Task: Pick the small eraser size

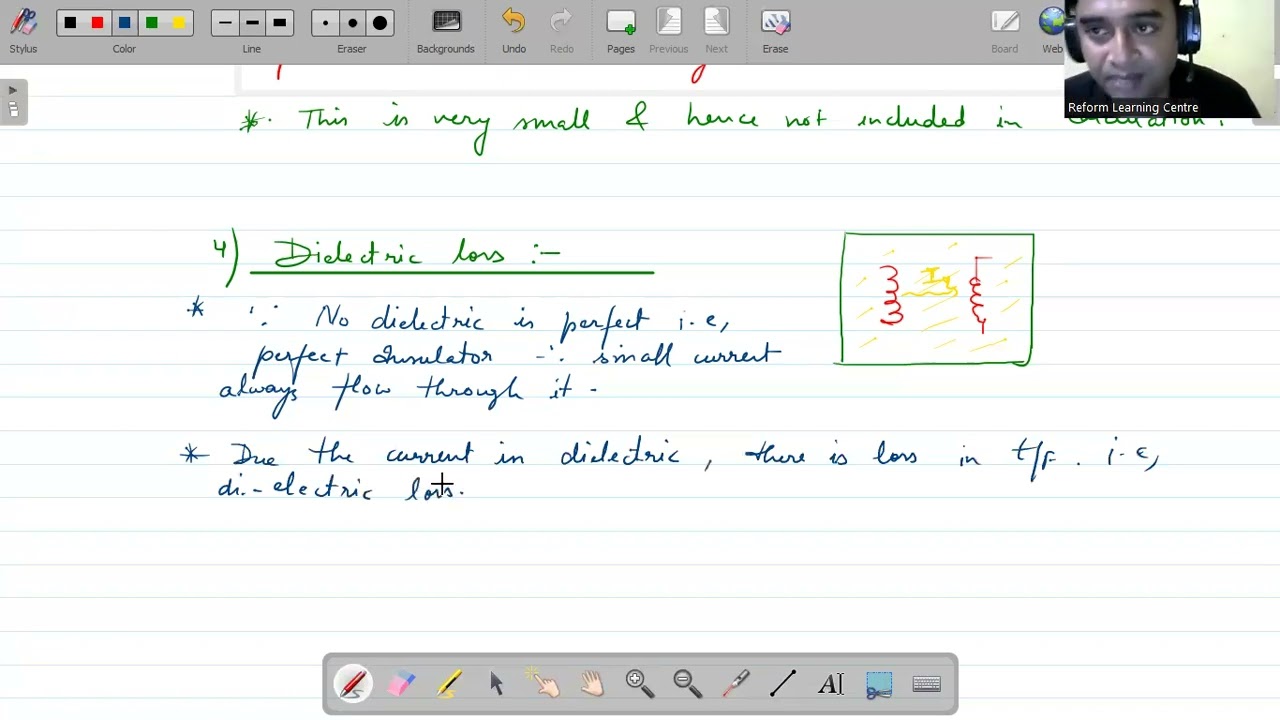Action: tap(325, 23)
